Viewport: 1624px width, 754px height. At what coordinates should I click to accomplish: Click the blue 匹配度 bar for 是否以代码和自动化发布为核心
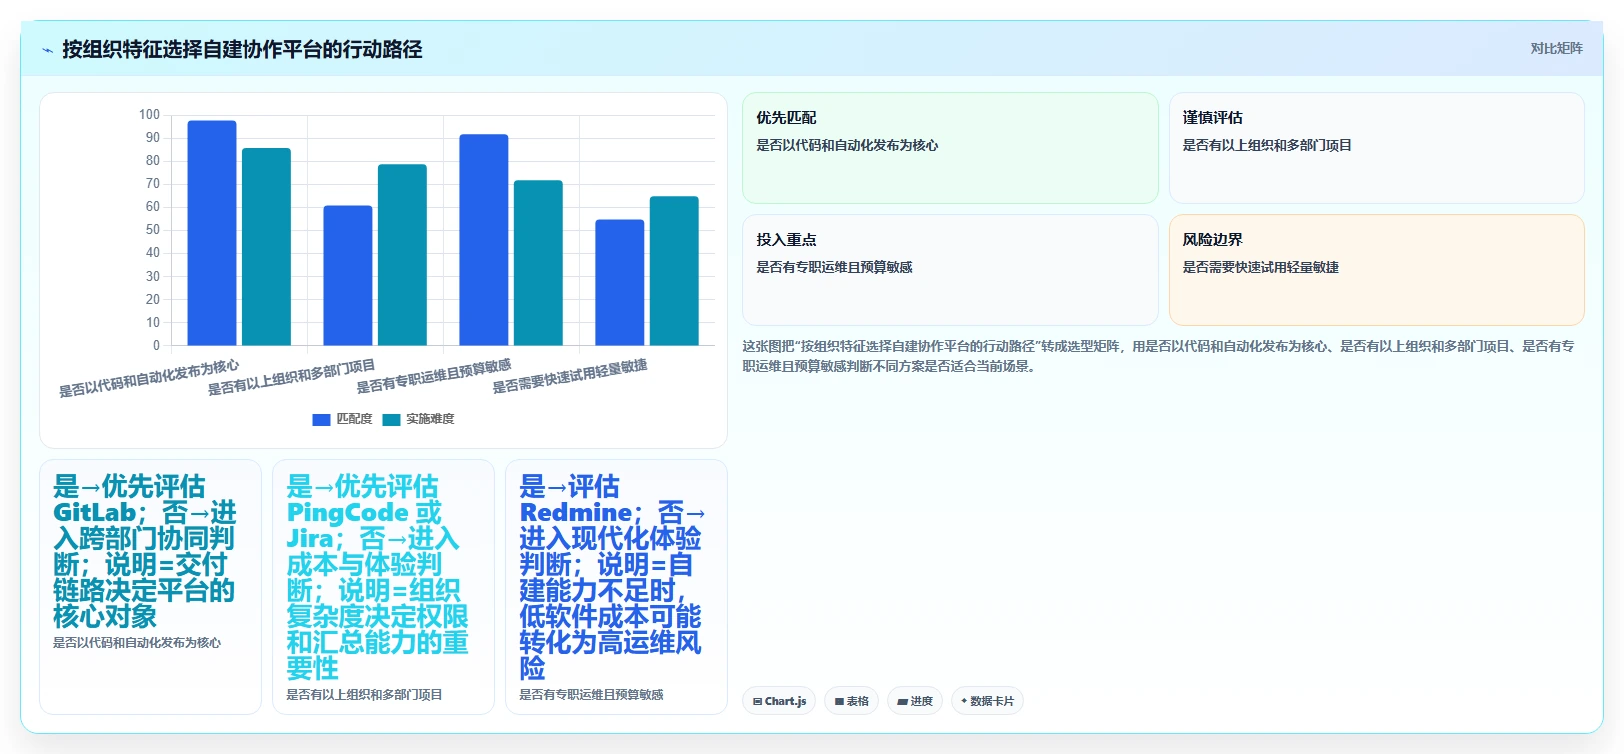212,233
